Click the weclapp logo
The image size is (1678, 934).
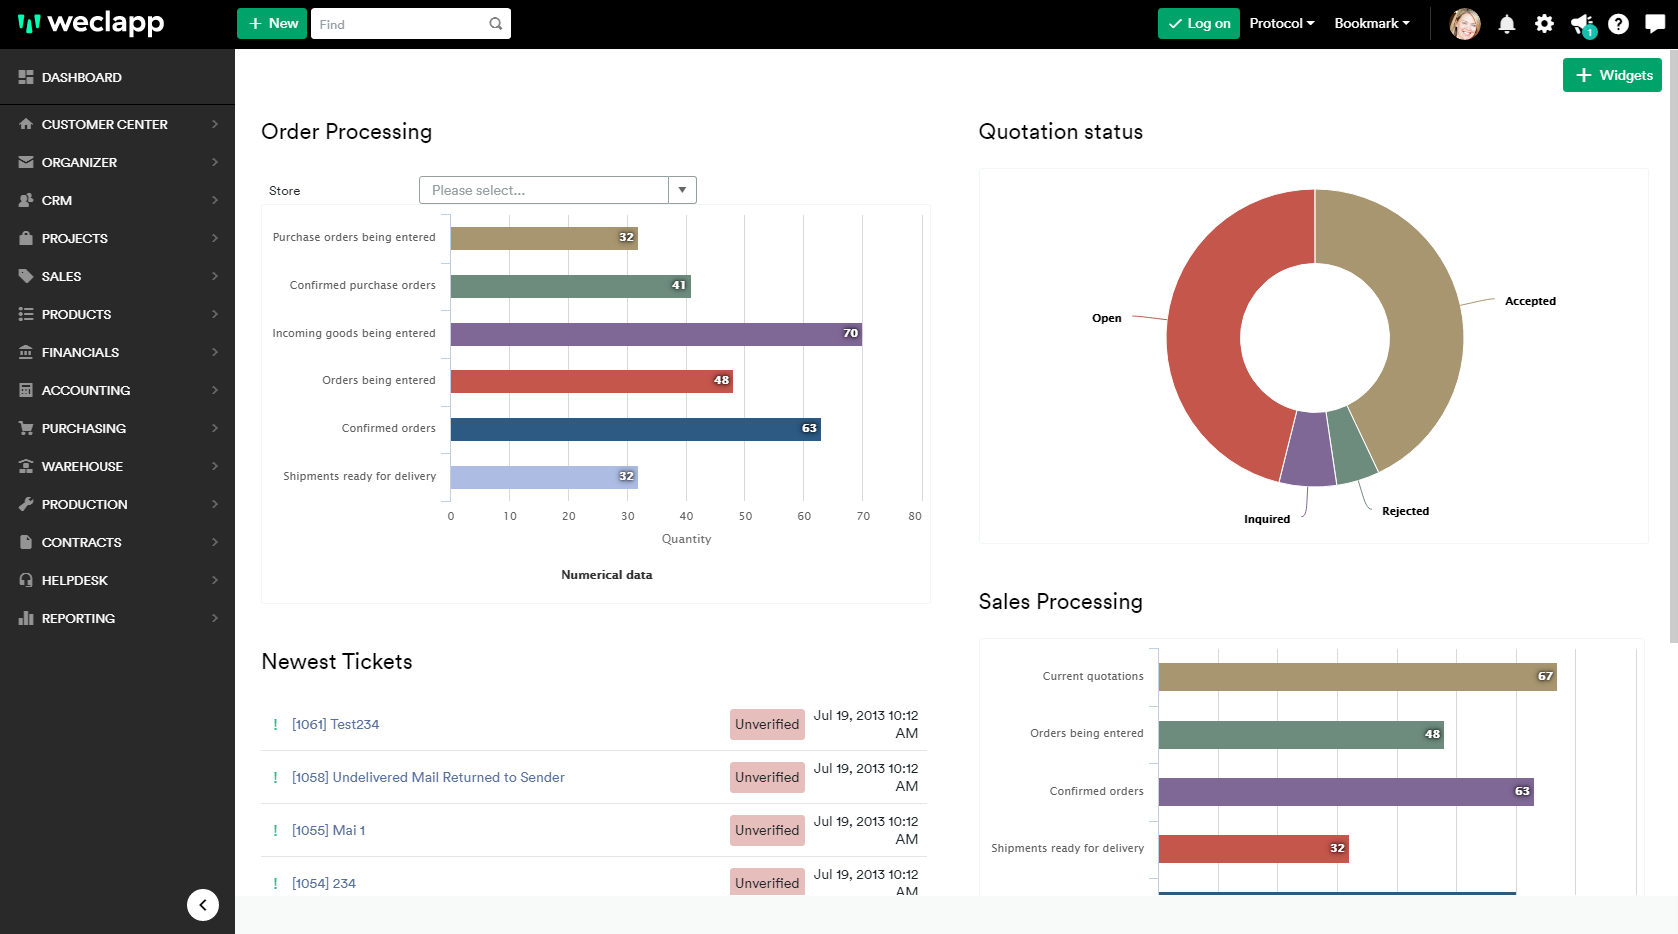pos(91,23)
